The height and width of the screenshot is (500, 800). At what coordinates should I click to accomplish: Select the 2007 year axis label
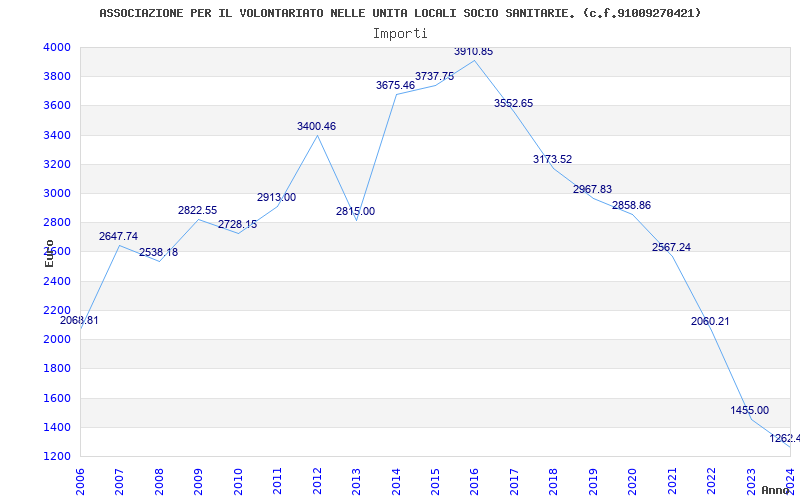point(119,481)
